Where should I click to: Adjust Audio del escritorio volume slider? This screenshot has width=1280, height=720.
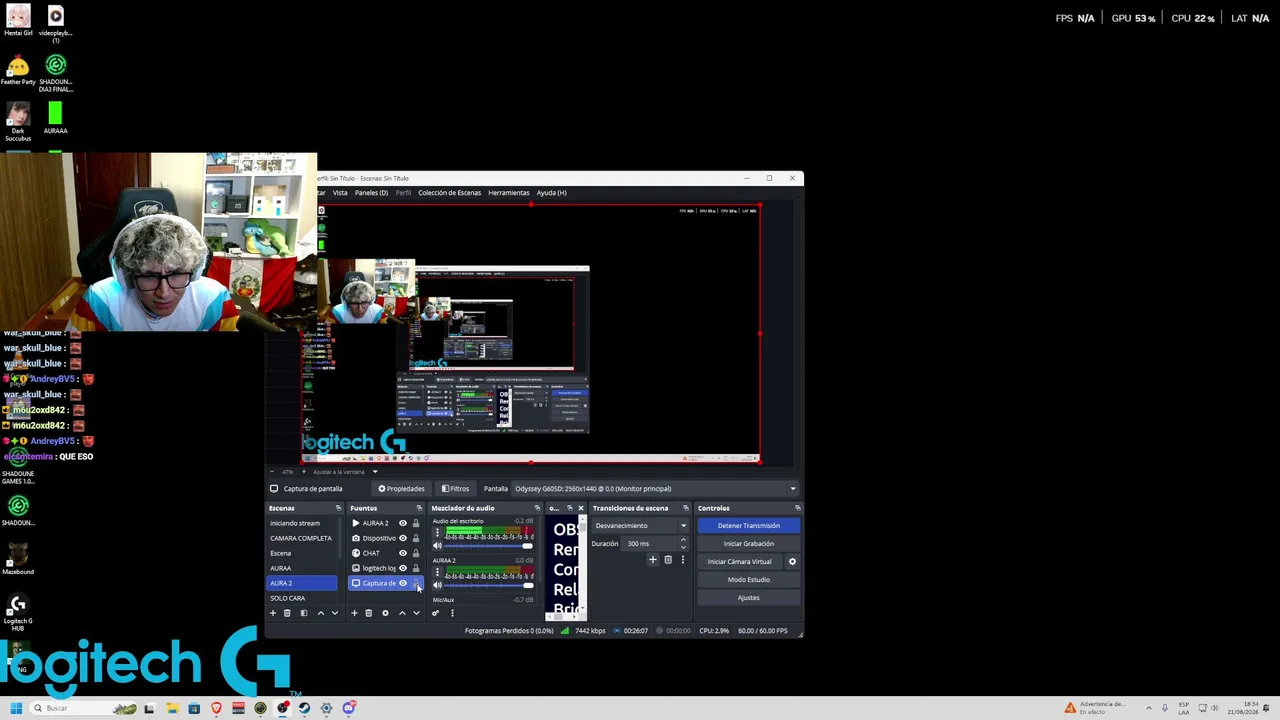(489, 547)
